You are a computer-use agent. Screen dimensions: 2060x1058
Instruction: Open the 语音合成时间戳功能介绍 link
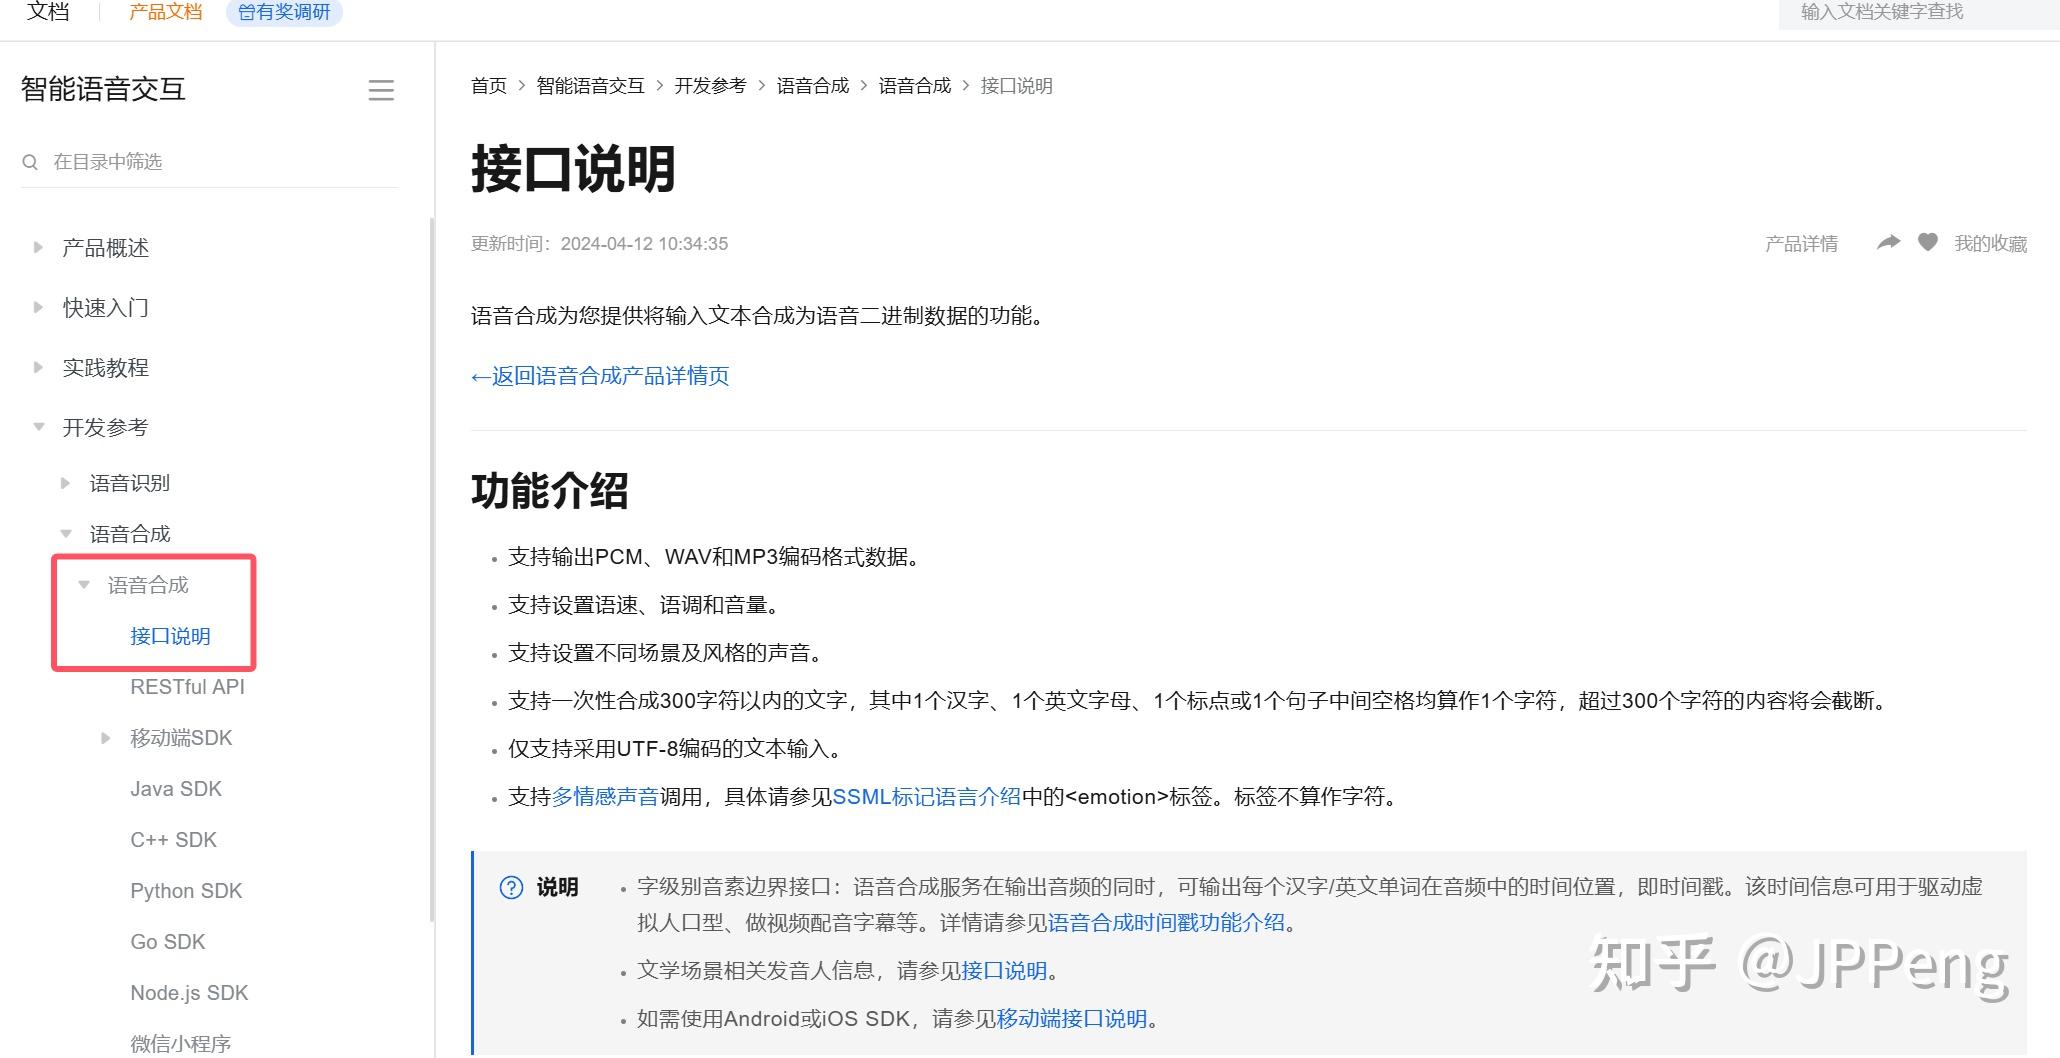(1166, 923)
